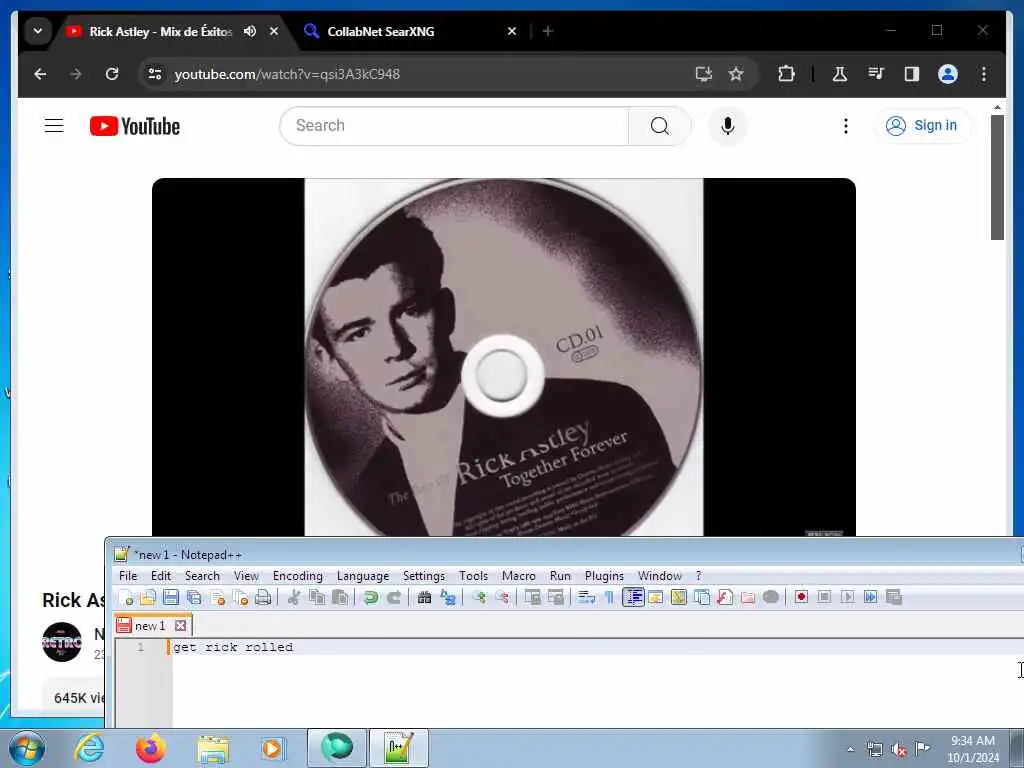1024x768 pixels.
Task: Reload the YouTube page
Action: [x=112, y=74]
